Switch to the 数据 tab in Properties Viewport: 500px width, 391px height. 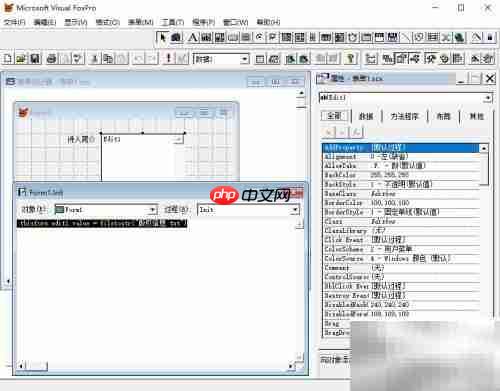click(366, 116)
